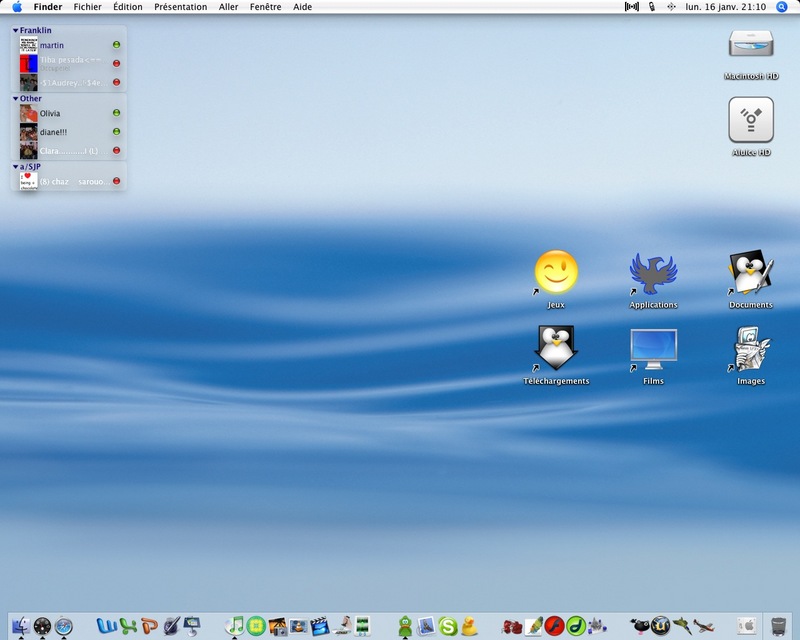Collapse the Other contact group
The height and width of the screenshot is (640, 800).
[x=15, y=99]
